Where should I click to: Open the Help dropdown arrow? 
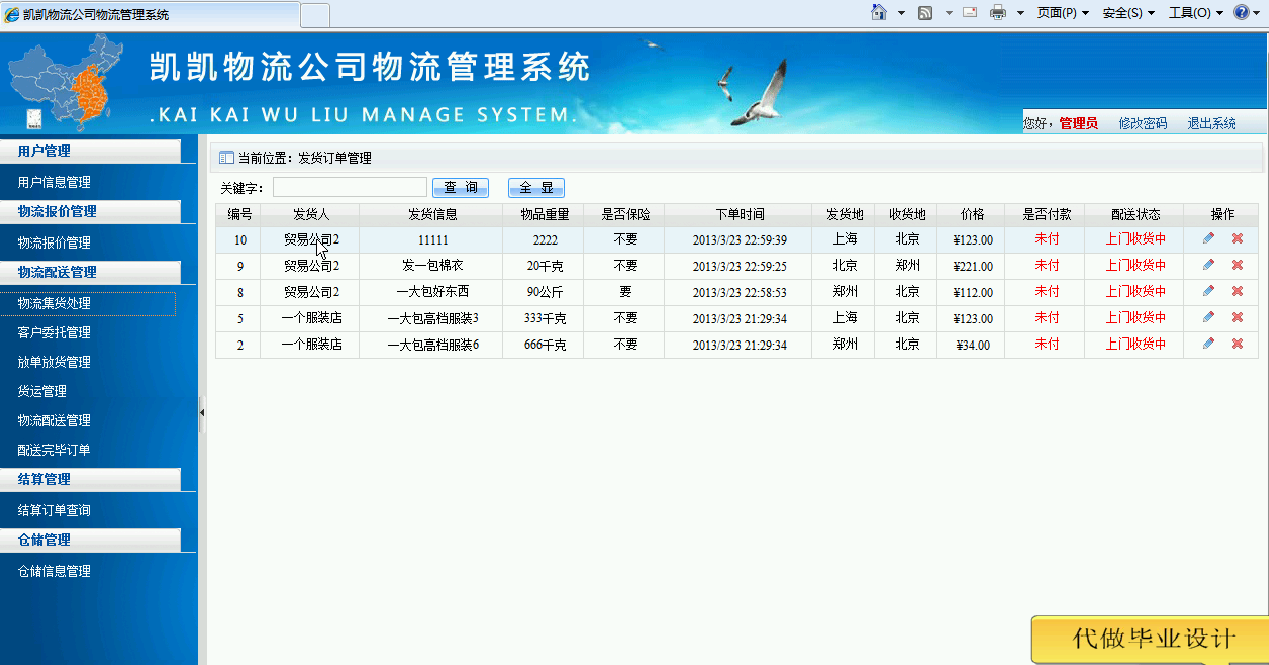(1258, 13)
